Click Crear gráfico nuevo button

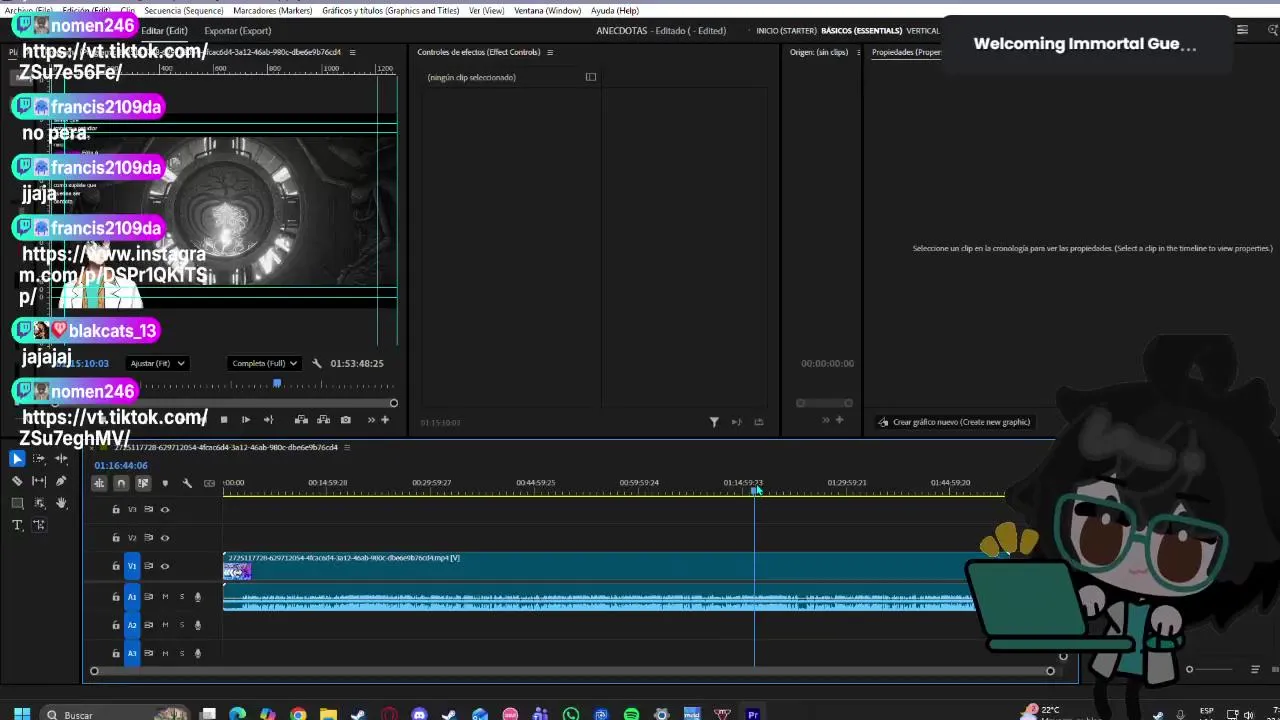click(953, 422)
